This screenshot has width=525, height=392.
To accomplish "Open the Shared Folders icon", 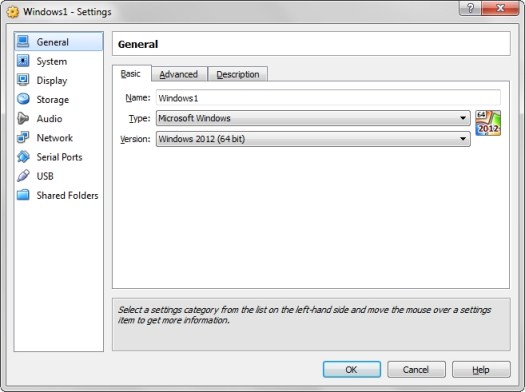I will 23,195.
